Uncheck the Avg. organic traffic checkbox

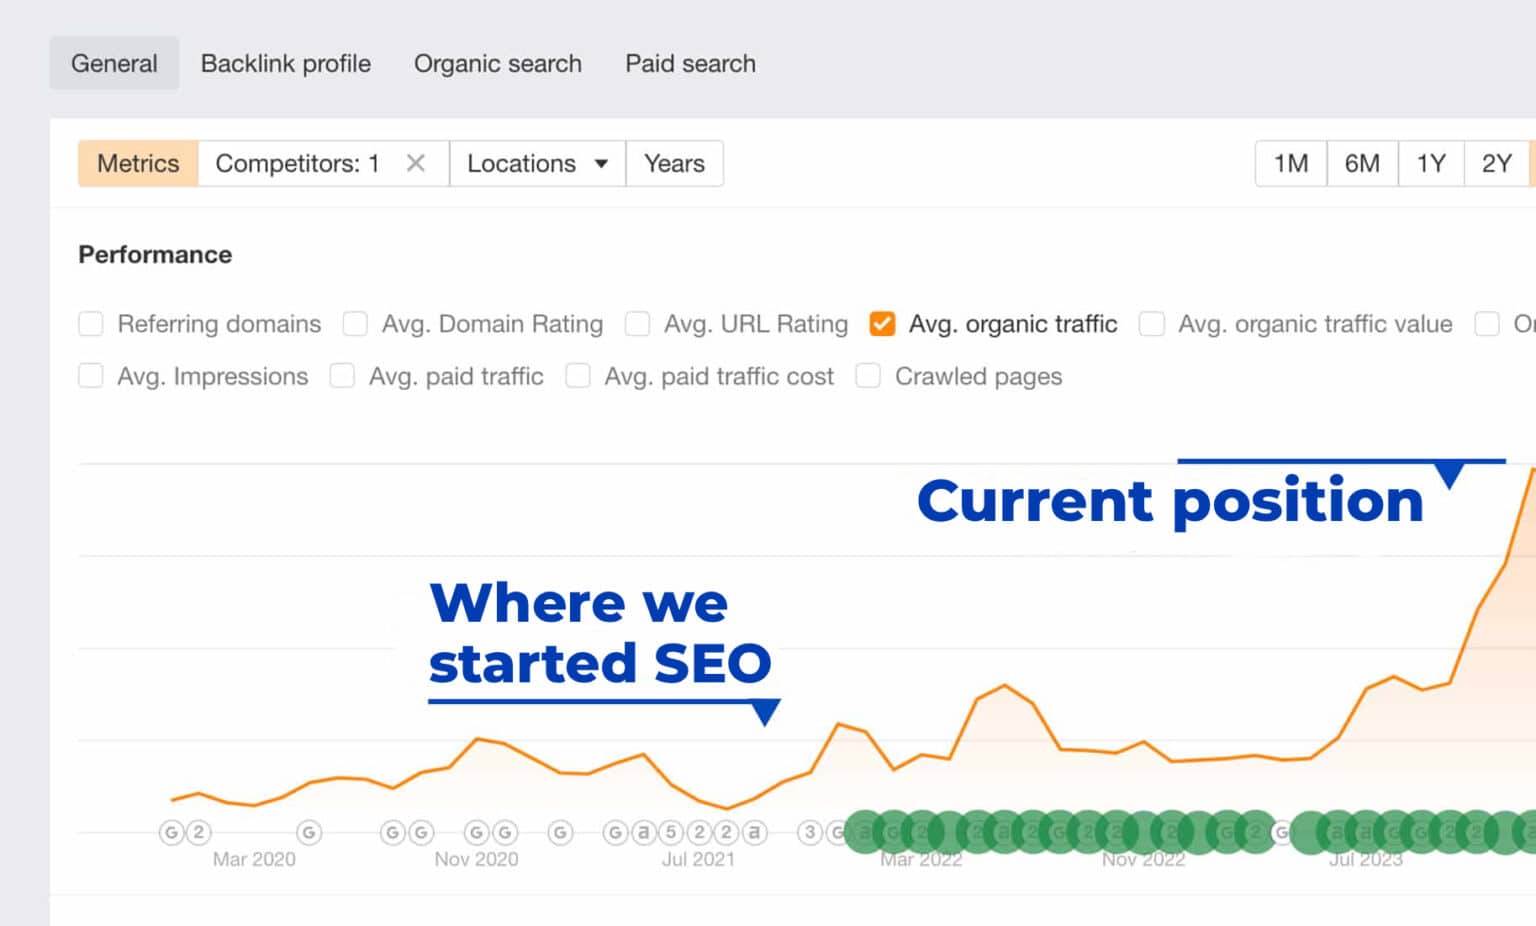[882, 324]
